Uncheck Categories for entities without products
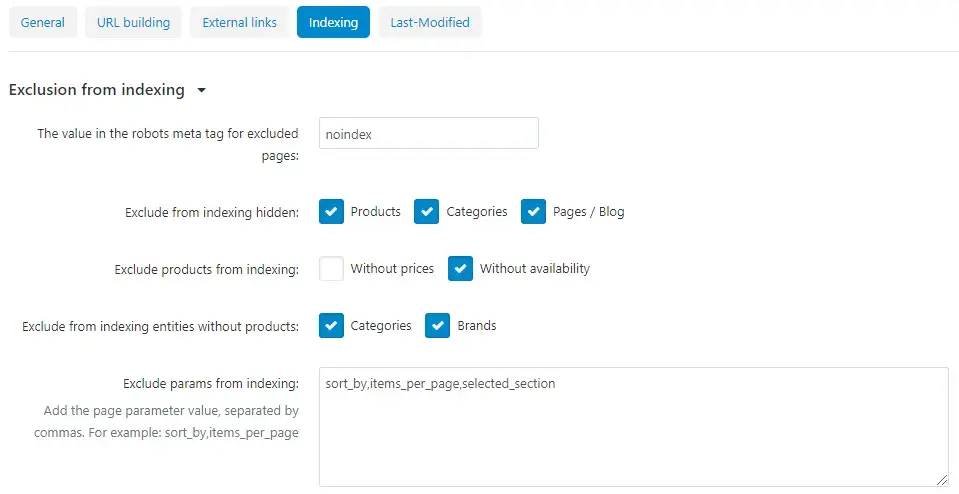This screenshot has height=494, width=959. pyautogui.click(x=332, y=326)
